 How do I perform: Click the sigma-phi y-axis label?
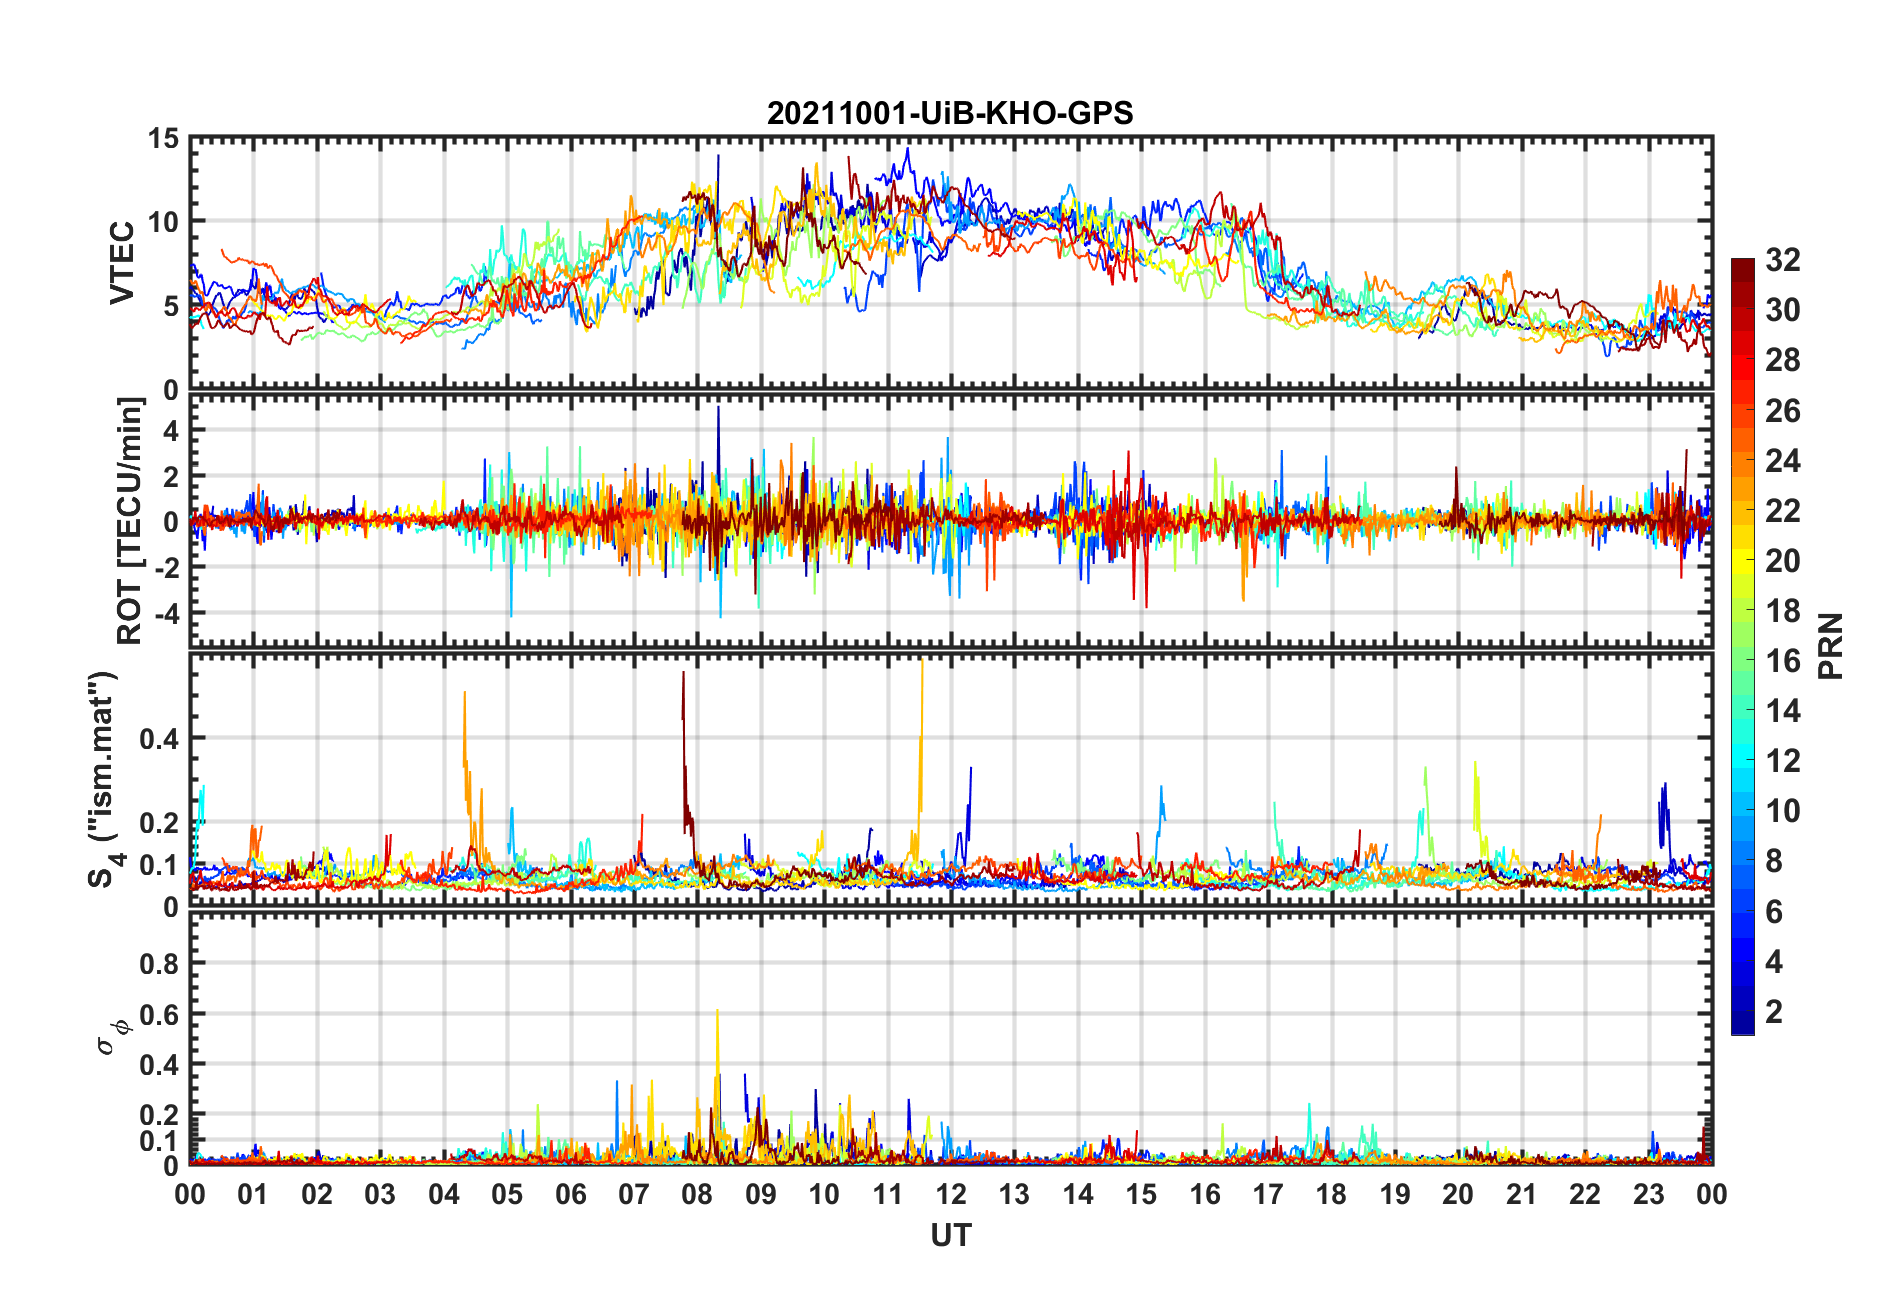click(x=111, y=1037)
